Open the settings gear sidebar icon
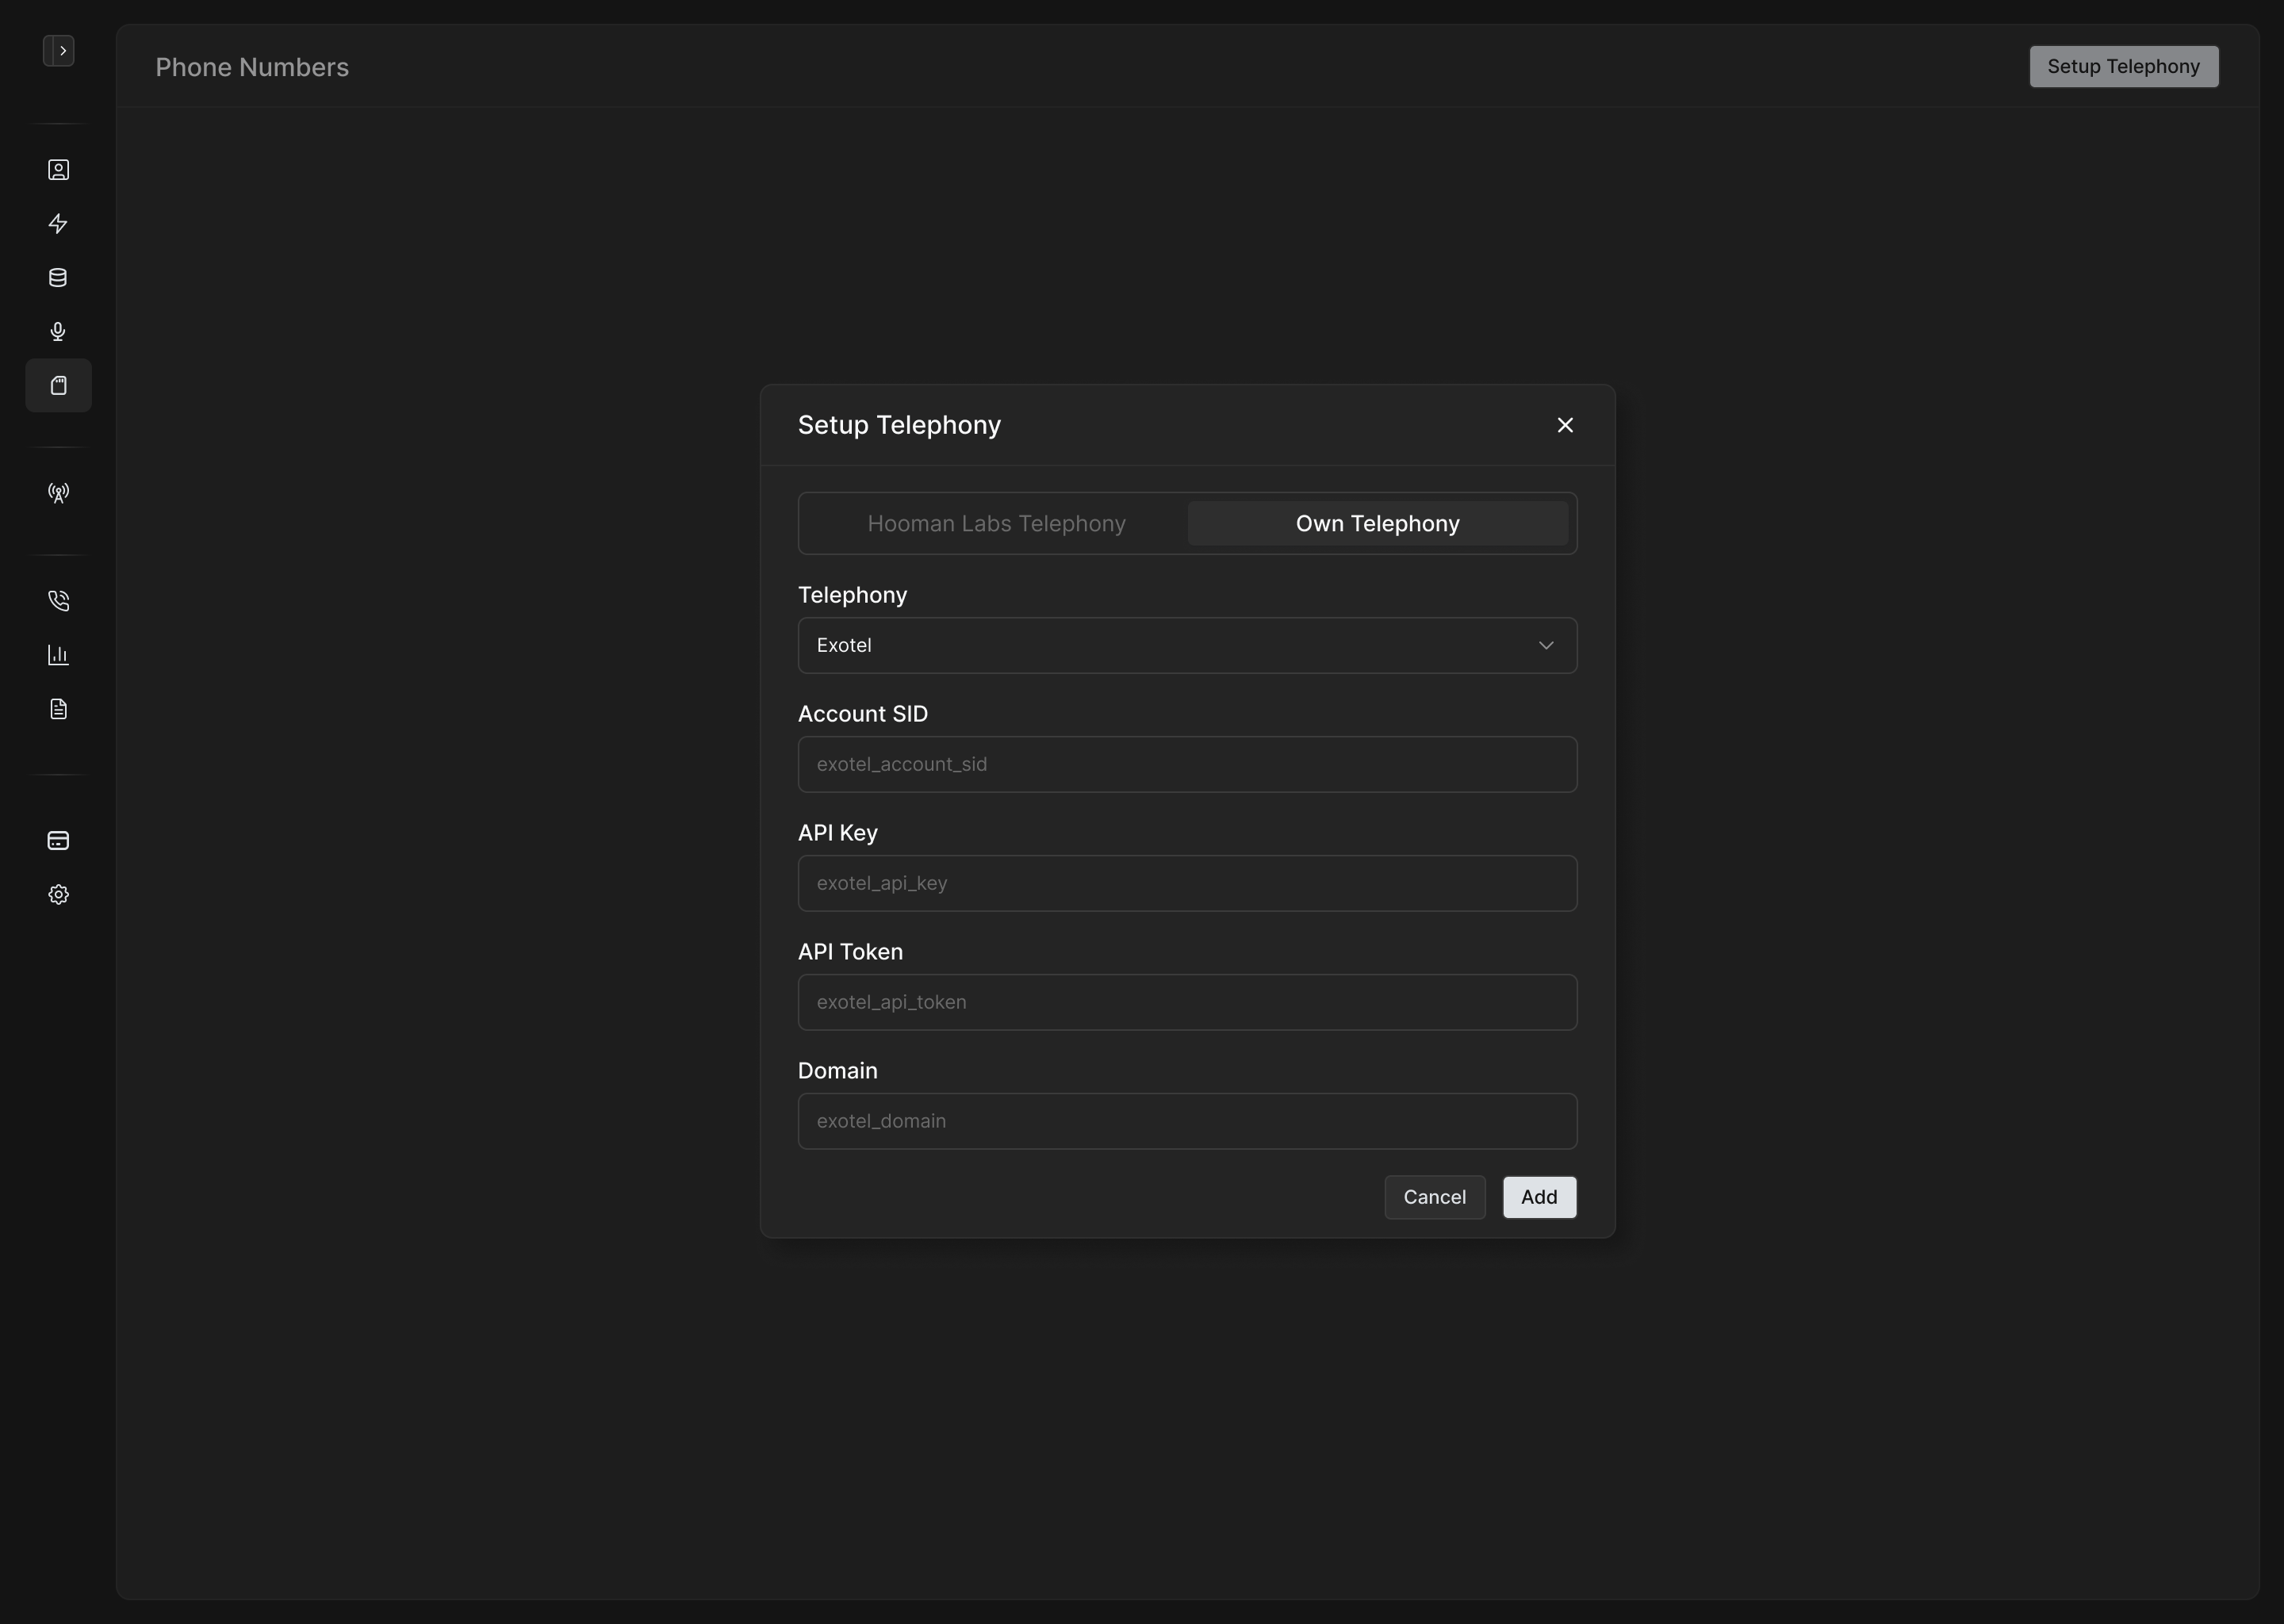Screen dimensions: 2284x1624 (x=58, y=895)
